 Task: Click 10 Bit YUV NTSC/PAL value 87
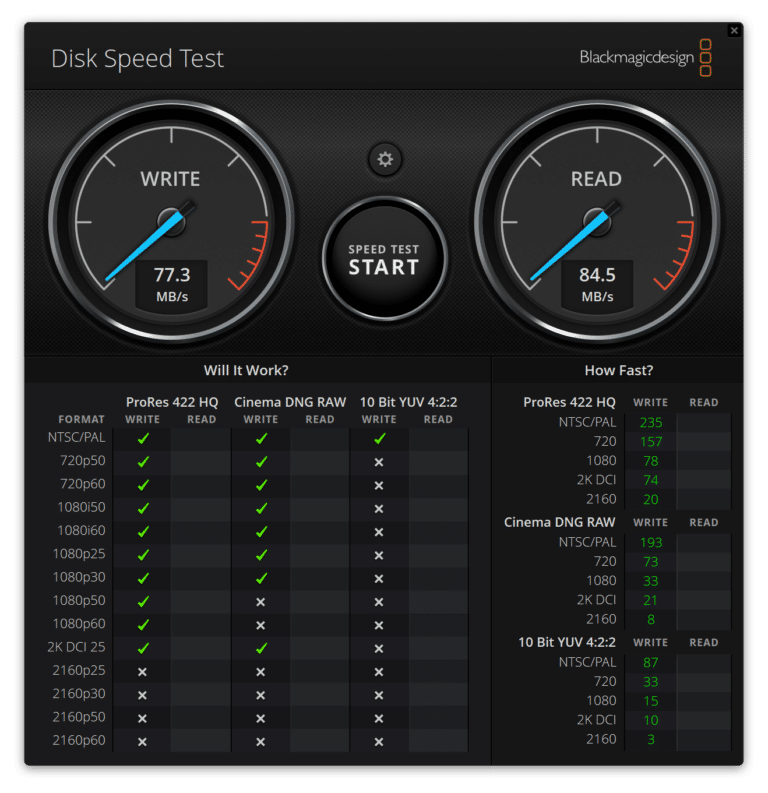click(x=651, y=662)
